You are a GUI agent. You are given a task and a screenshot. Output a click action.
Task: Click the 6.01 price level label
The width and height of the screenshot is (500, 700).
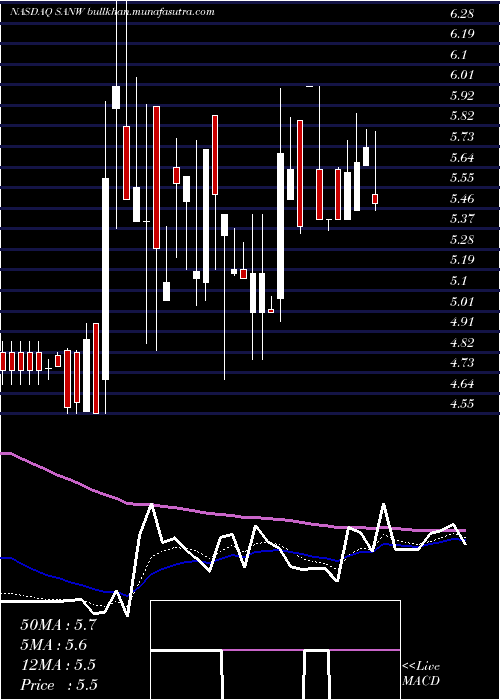462,75
